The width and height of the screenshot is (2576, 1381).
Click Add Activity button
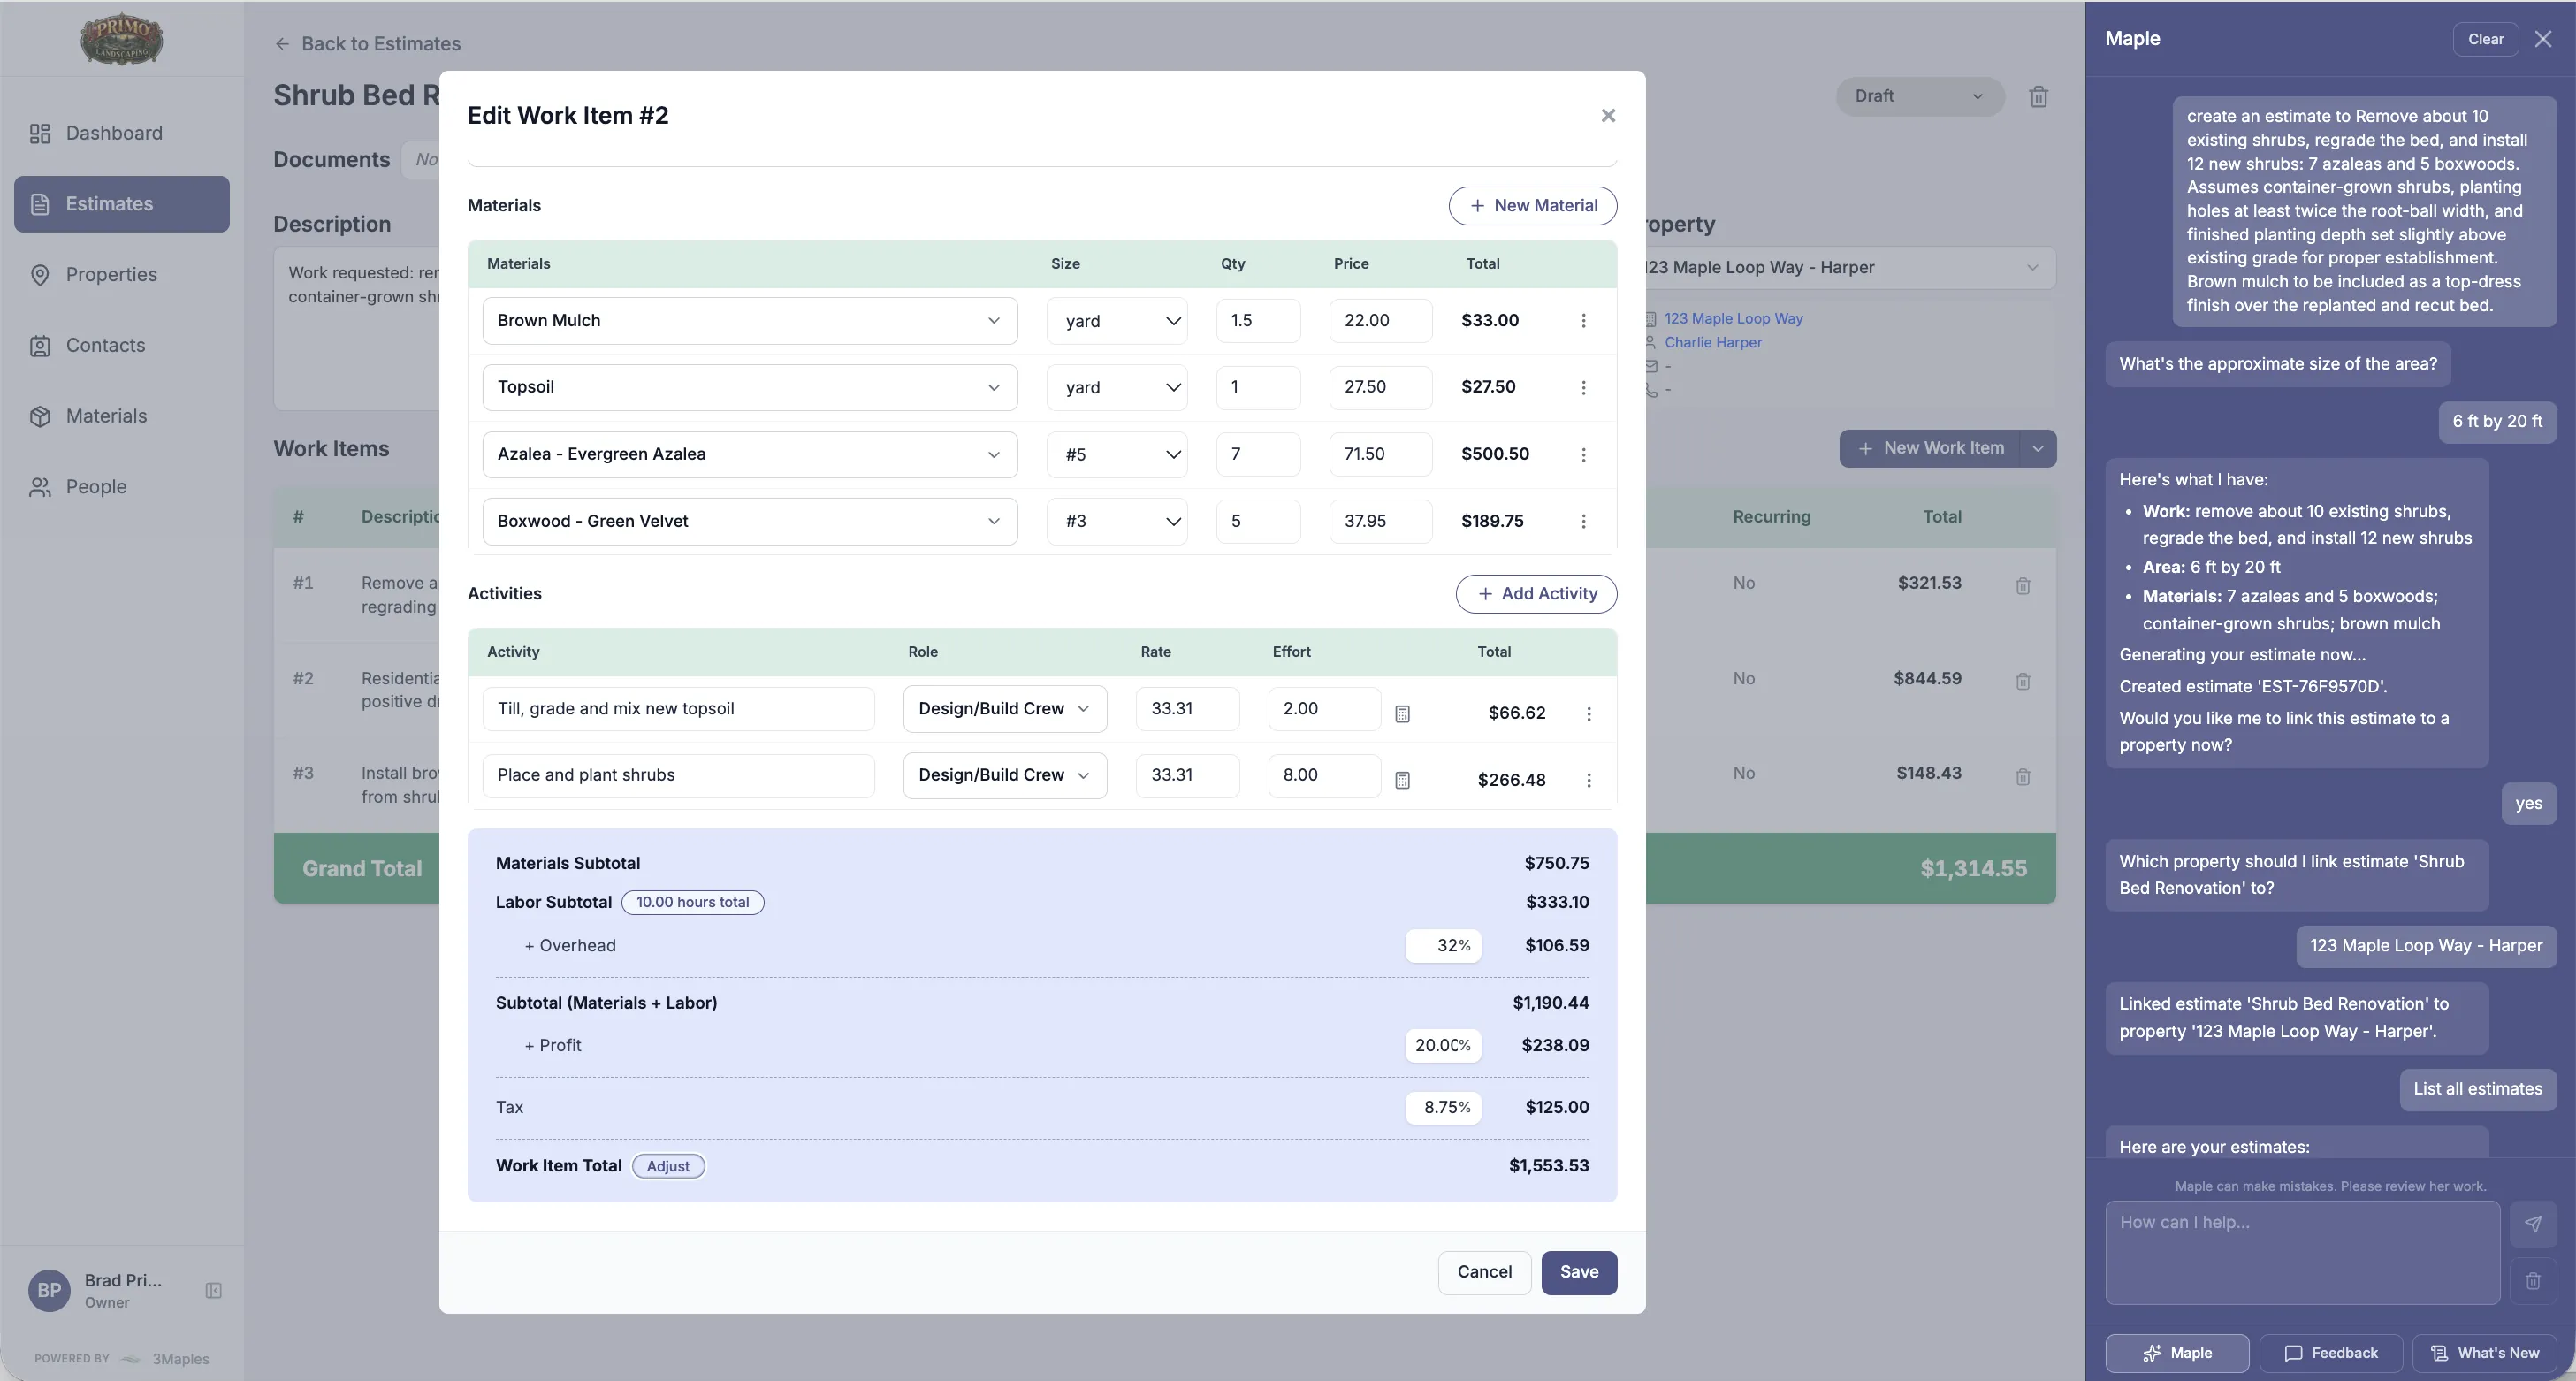coord(1536,594)
